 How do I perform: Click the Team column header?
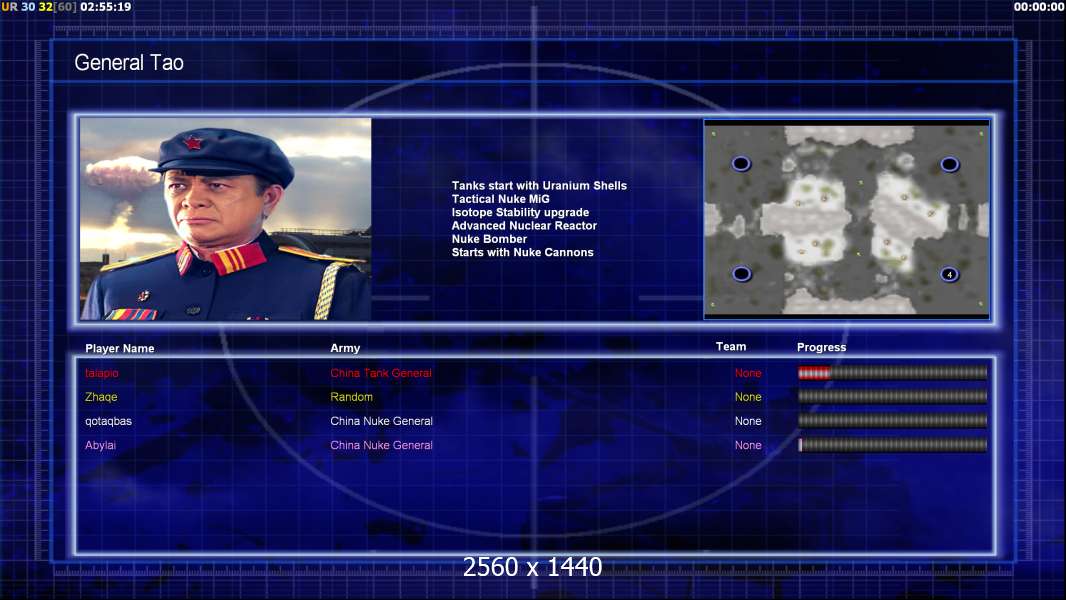pyautogui.click(x=731, y=347)
